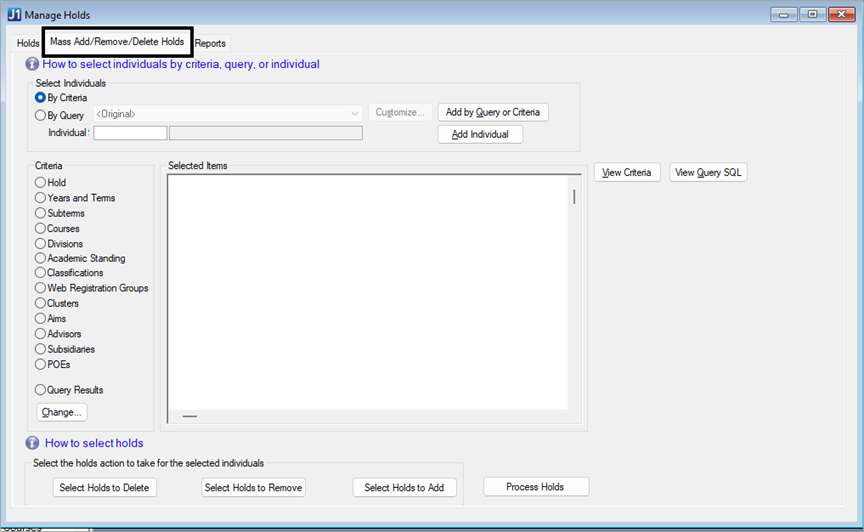Open the Mass Add/Remove/Delete Holds tab
The height and width of the screenshot is (532, 864).
(x=117, y=42)
